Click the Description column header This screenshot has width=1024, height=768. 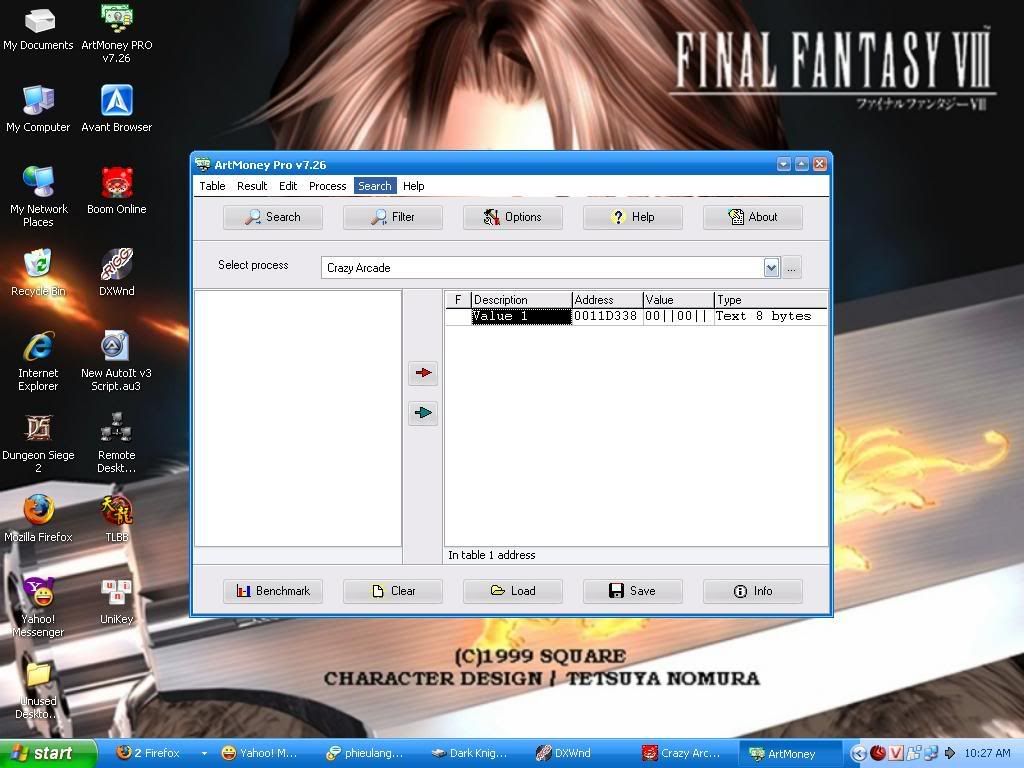point(522,300)
